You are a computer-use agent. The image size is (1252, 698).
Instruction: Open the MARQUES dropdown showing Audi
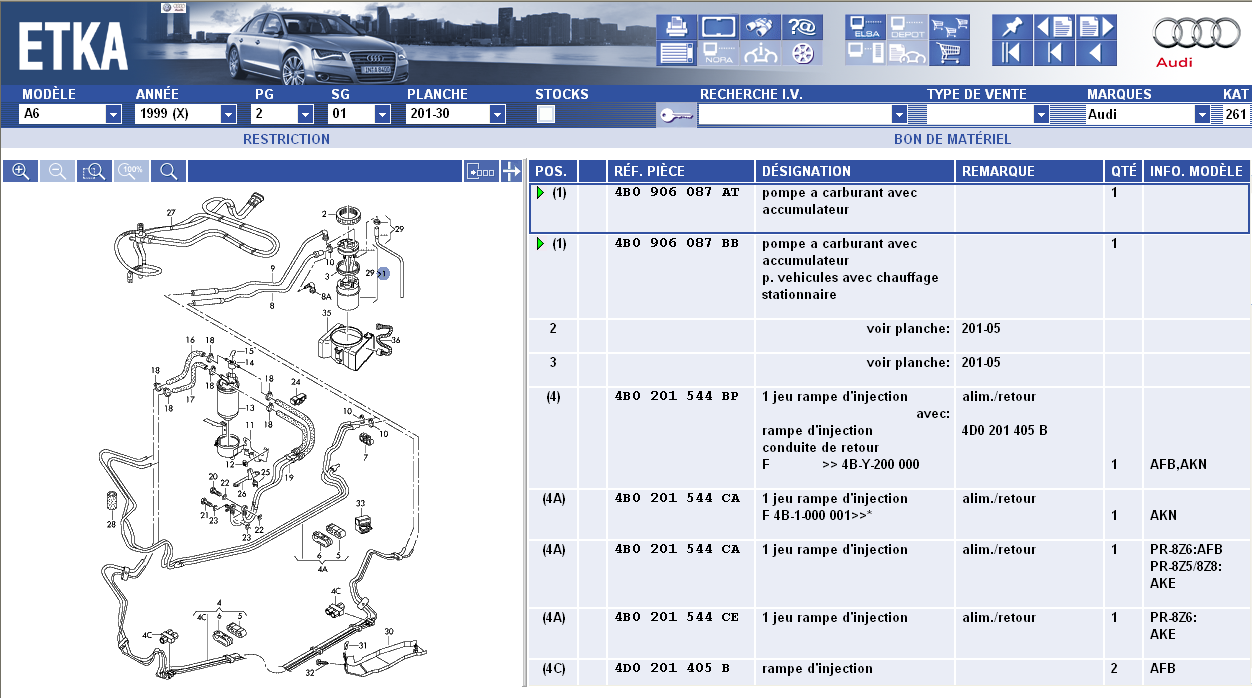coord(1202,114)
